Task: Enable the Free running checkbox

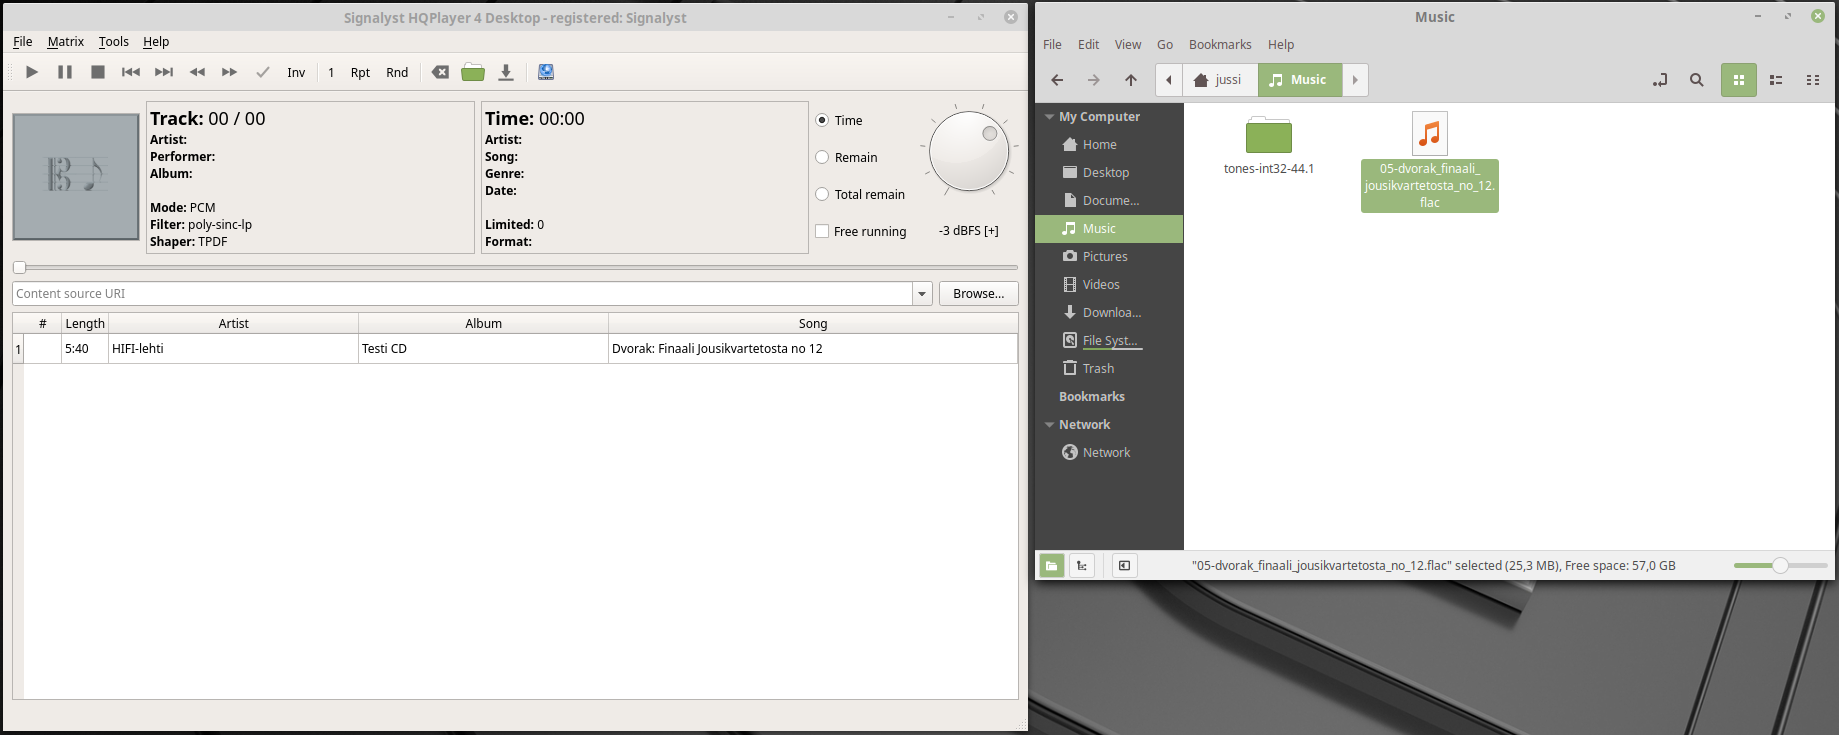Action: click(x=822, y=231)
